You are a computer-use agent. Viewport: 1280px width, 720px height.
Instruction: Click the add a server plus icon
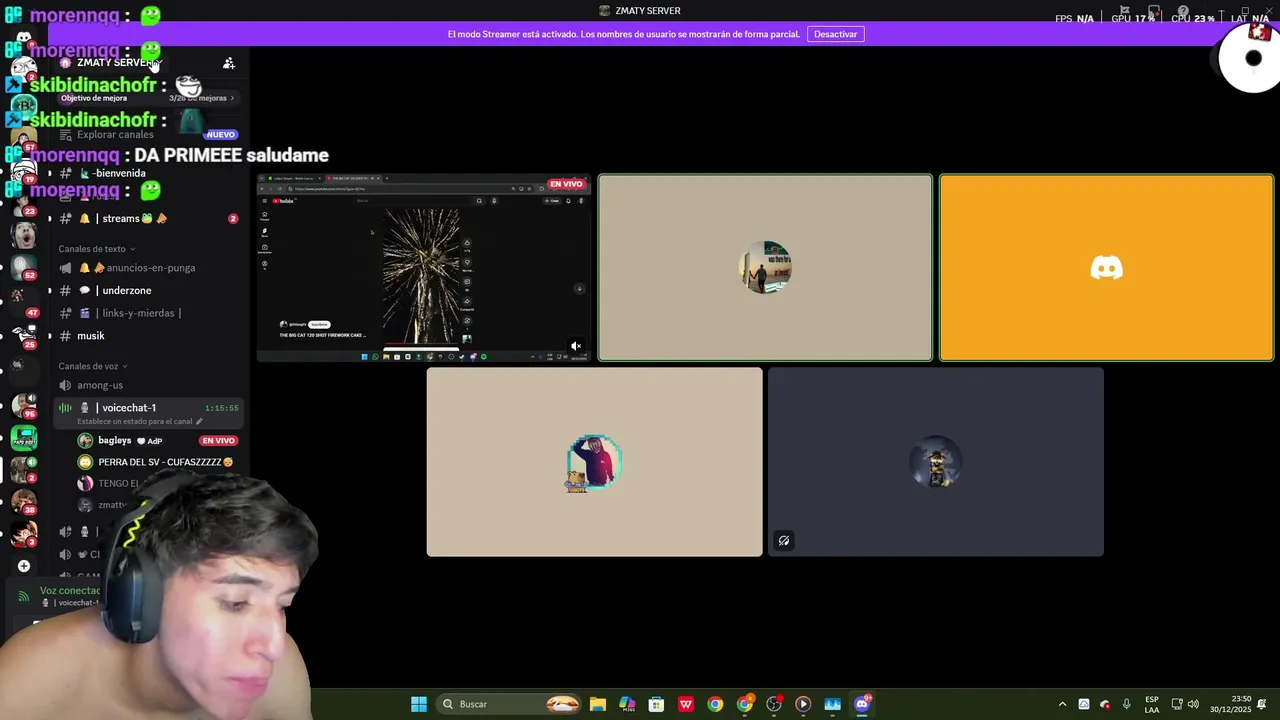(23, 566)
